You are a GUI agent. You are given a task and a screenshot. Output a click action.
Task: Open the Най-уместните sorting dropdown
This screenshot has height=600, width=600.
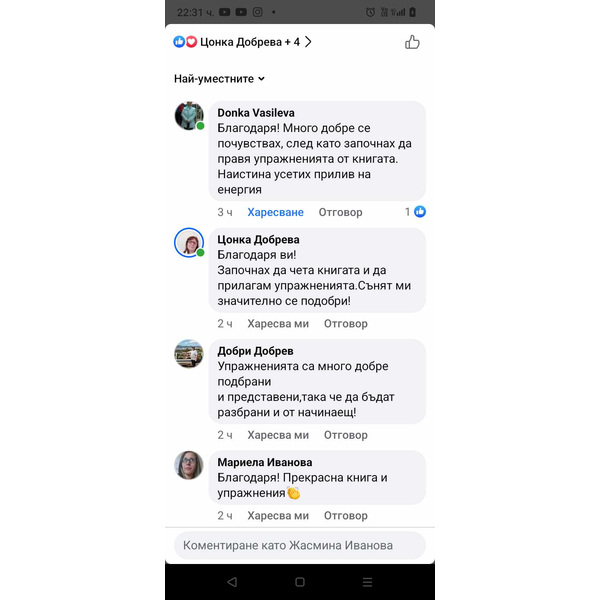pos(219,79)
